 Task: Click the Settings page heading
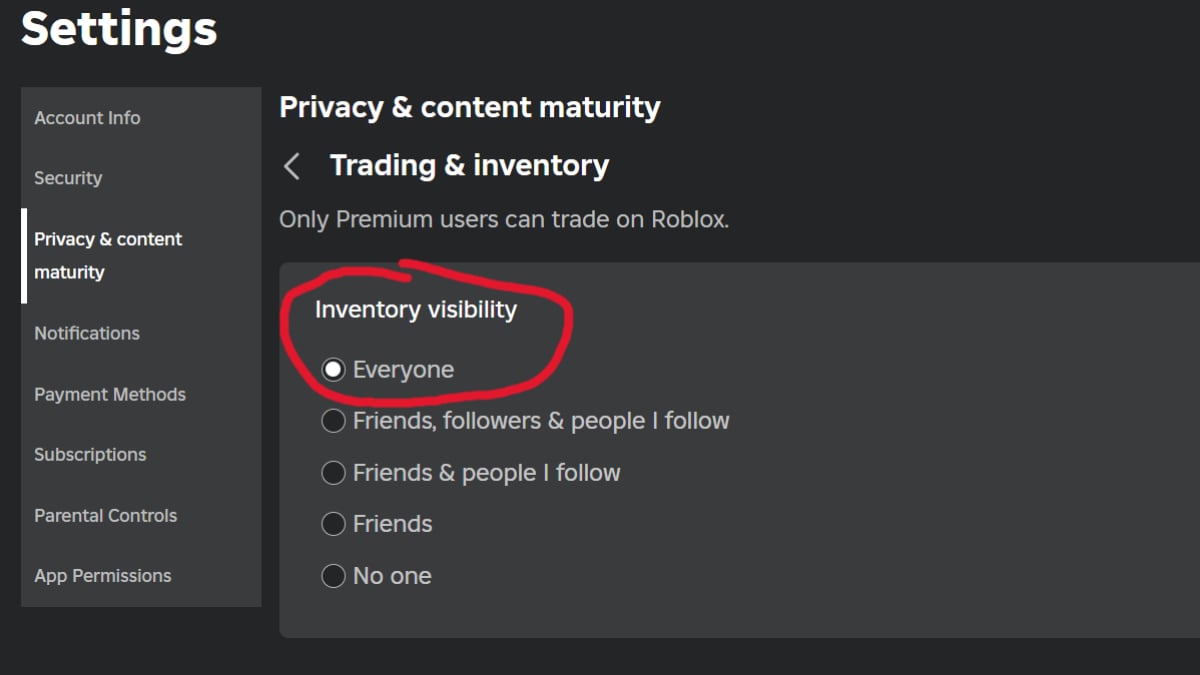click(117, 30)
